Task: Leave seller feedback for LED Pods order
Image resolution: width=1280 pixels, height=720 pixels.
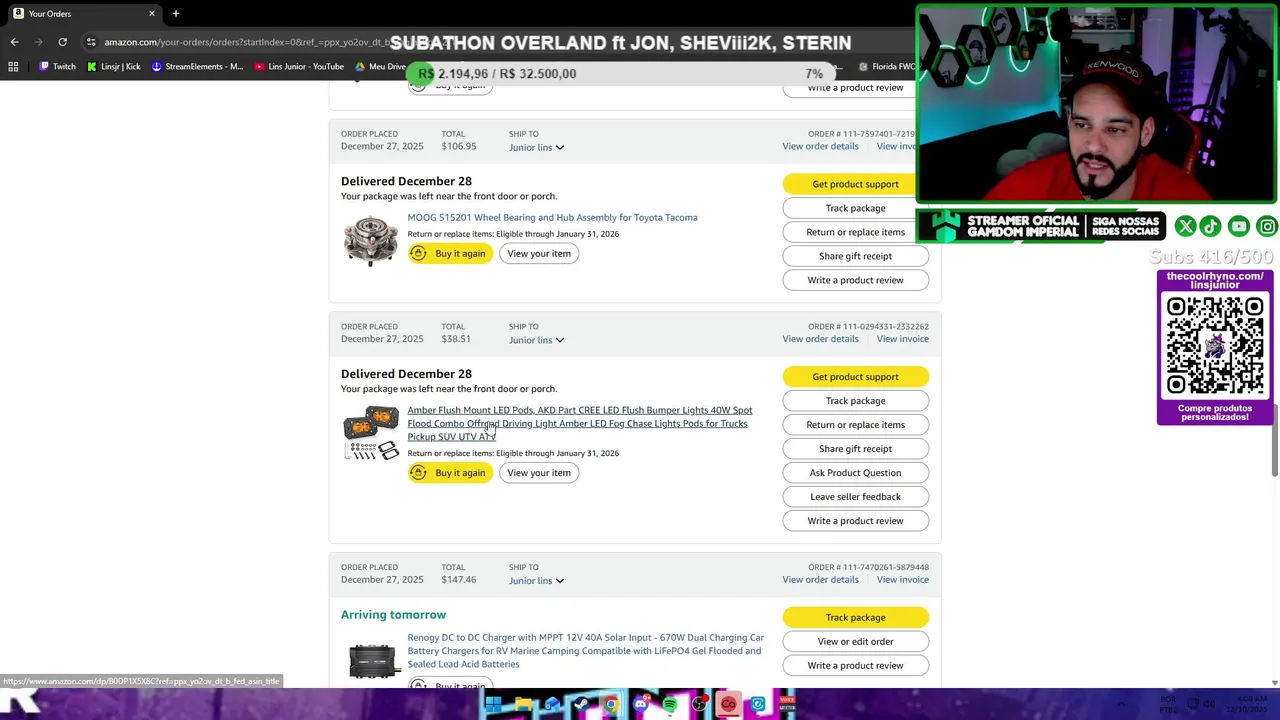Action: (855, 497)
